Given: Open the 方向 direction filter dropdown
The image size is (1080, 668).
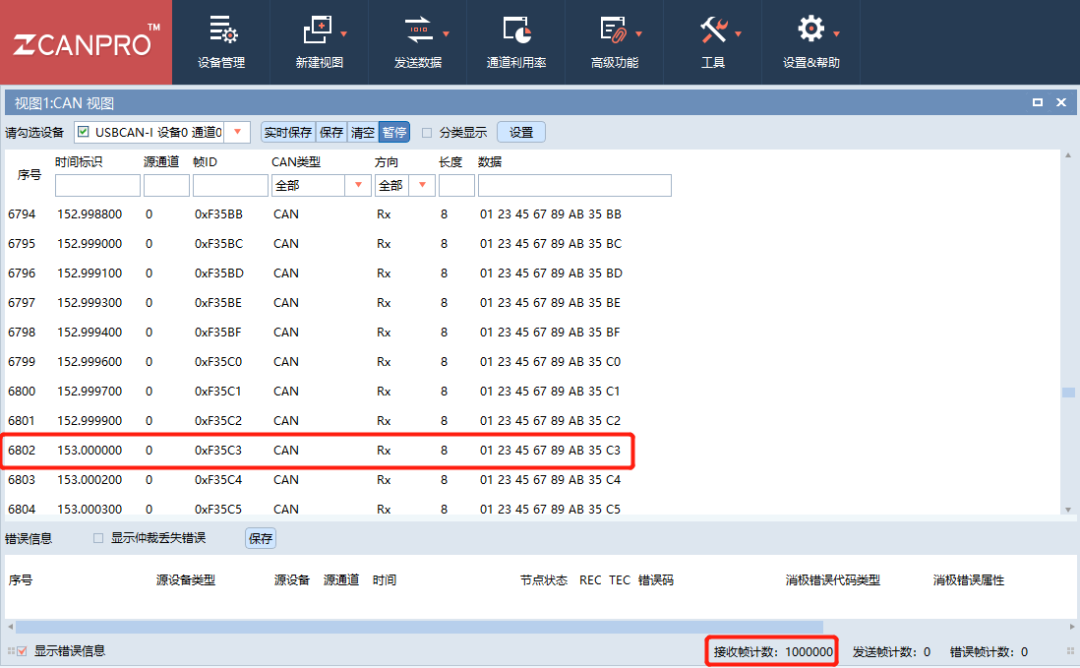Looking at the screenshot, I should click(x=422, y=185).
